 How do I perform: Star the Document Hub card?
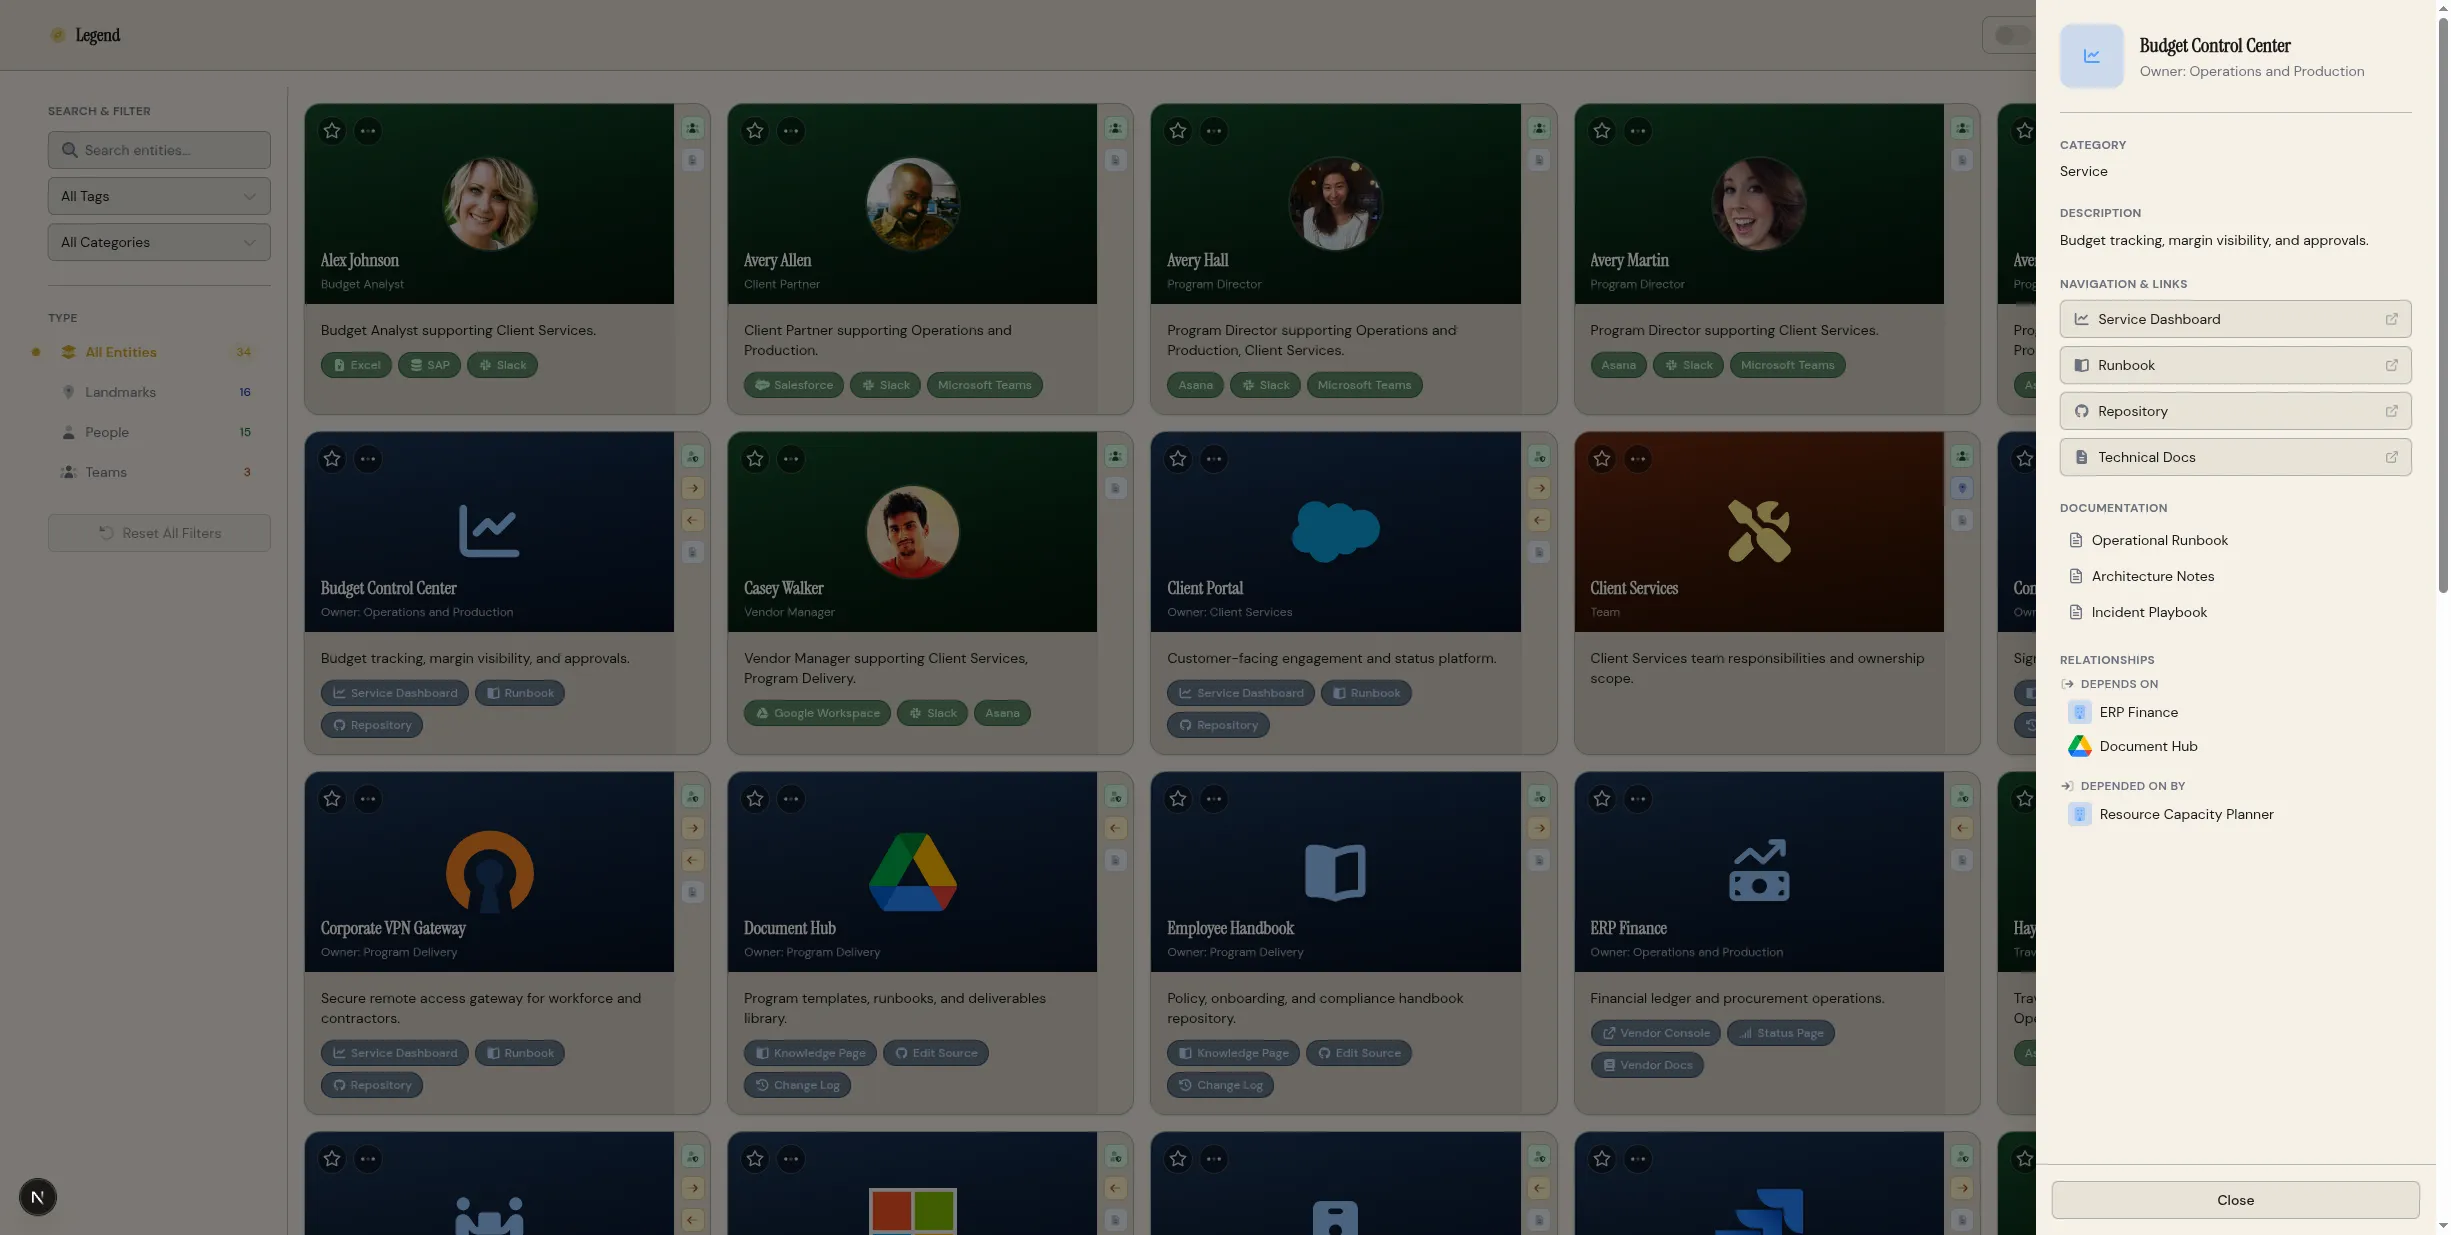click(755, 799)
